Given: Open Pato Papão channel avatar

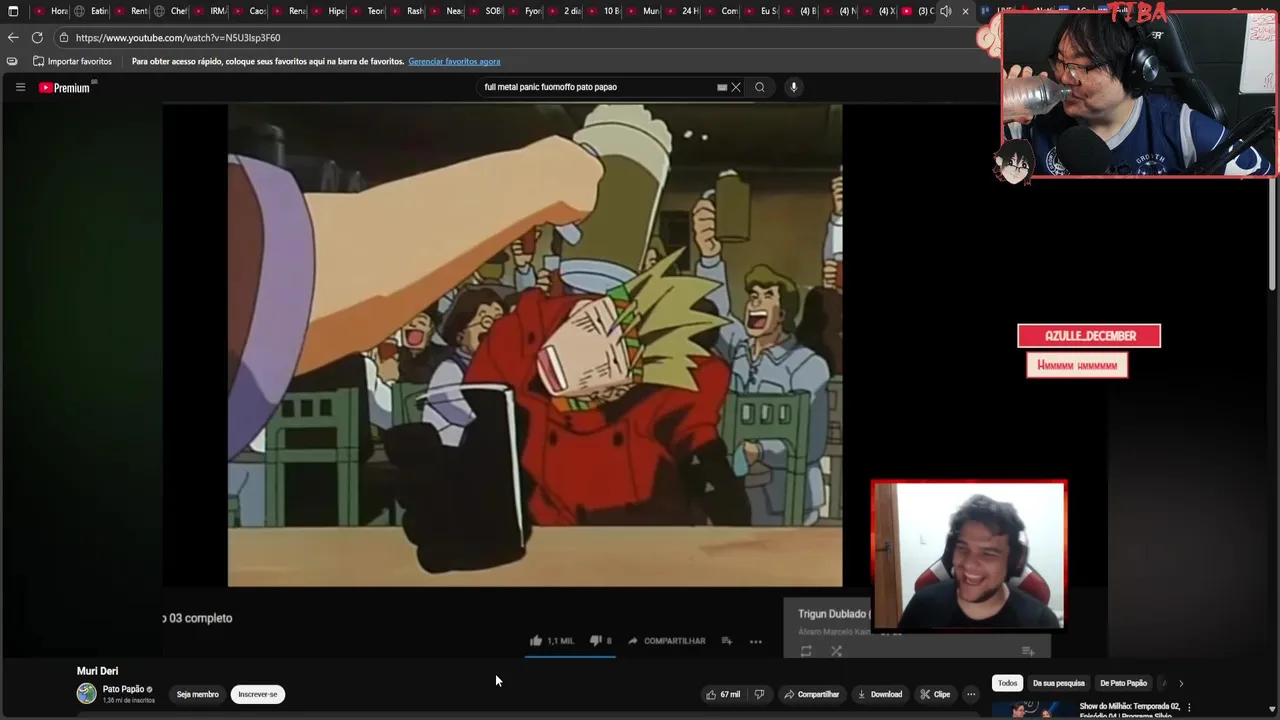Looking at the screenshot, I should 87,693.
